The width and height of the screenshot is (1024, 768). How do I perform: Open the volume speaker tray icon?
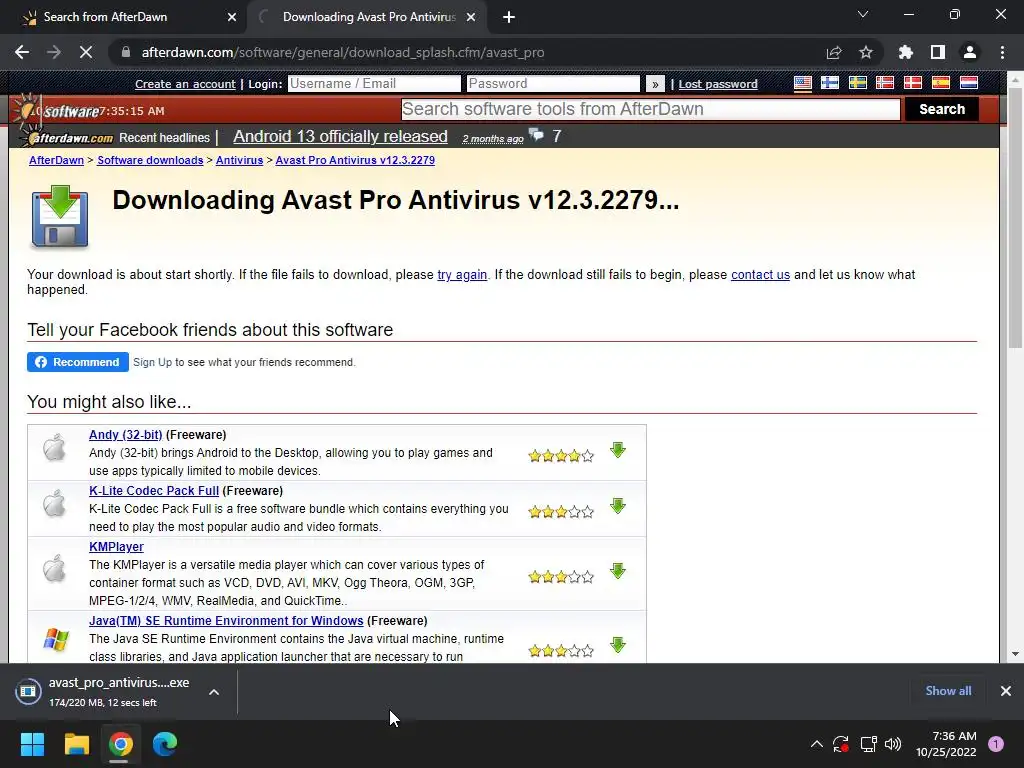click(893, 744)
